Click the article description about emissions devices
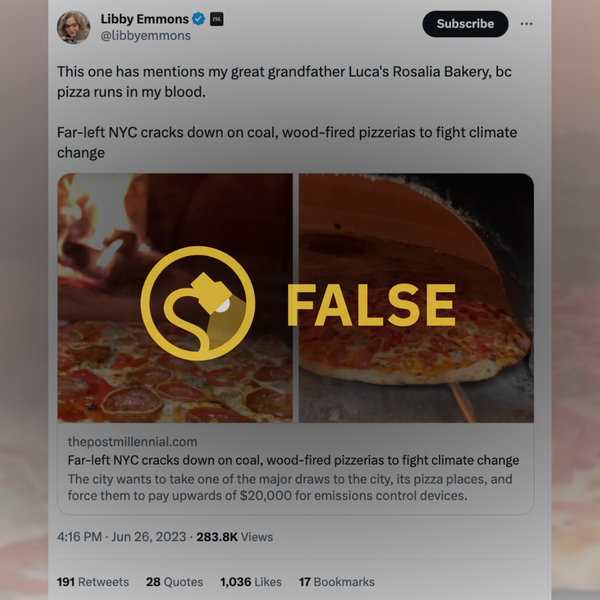 click(x=290, y=487)
